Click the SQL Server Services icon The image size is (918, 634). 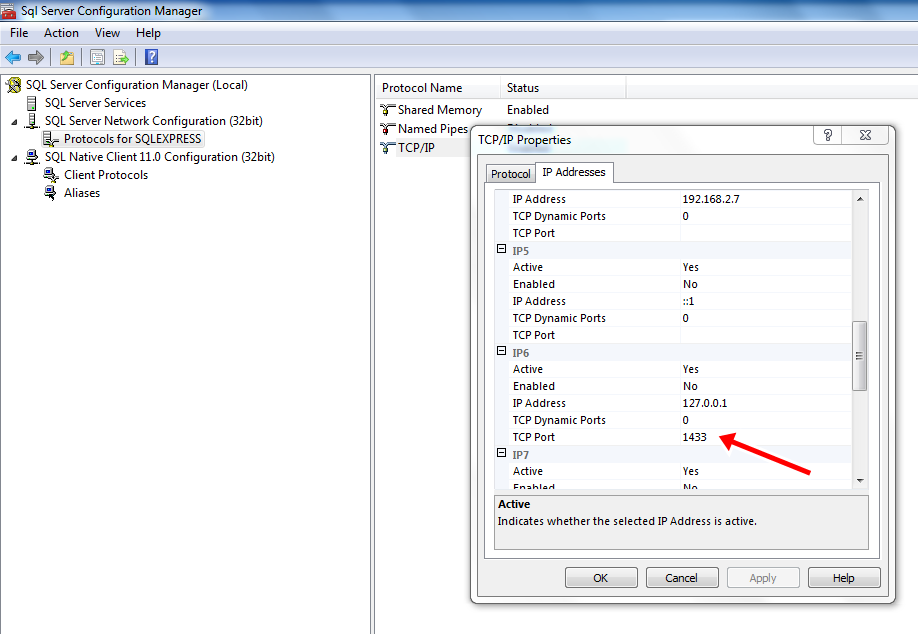[x=32, y=103]
